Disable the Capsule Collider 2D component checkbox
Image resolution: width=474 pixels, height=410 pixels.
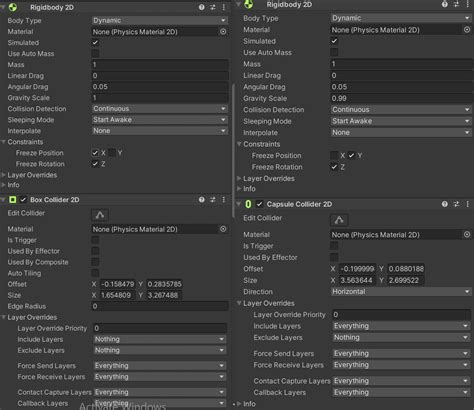(x=260, y=204)
